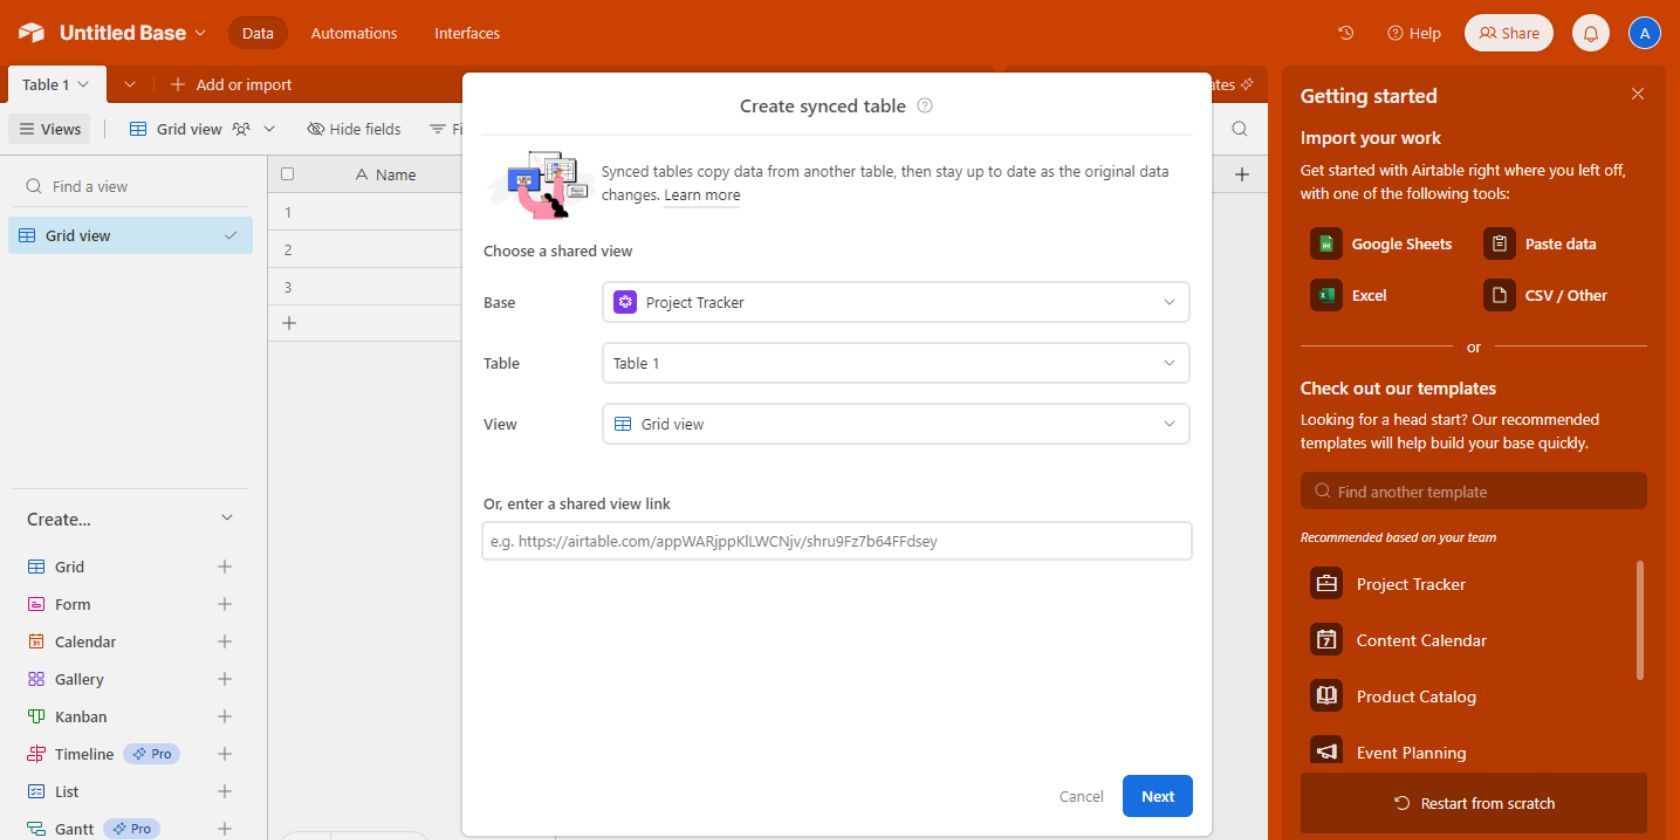The height and width of the screenshot is (840, 1680).
Task: Close the Getting started panel
Action: tap(1637, 94)
